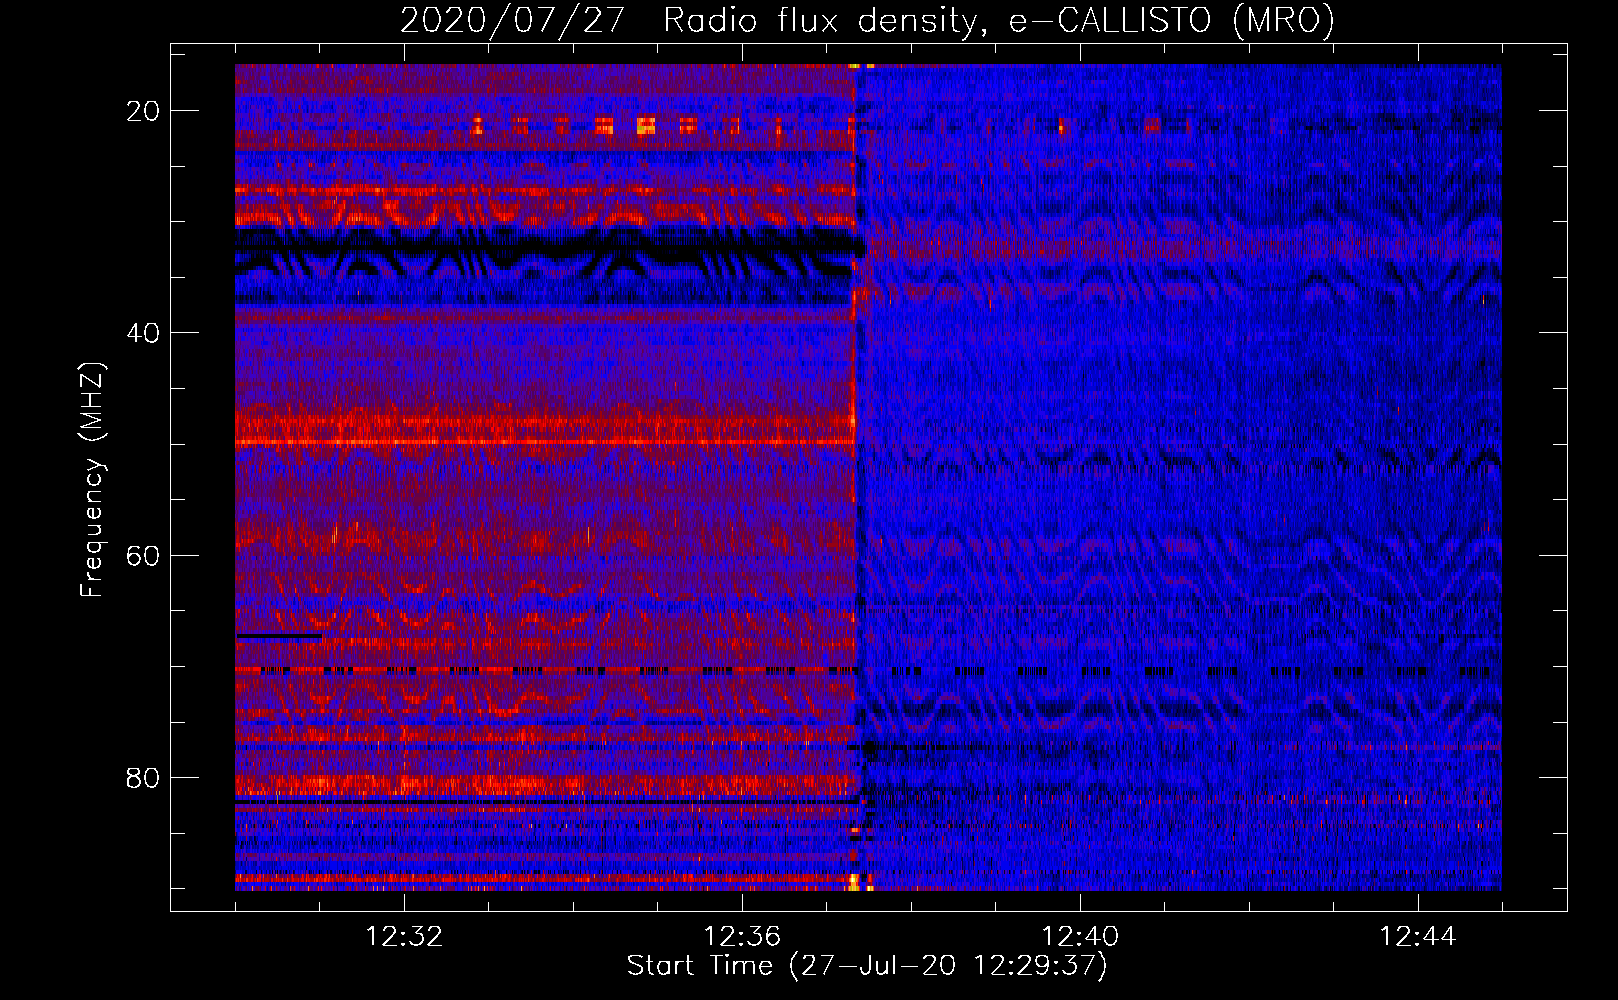
Task: Click the 40 frequency tick label
Action: point(144,333)
